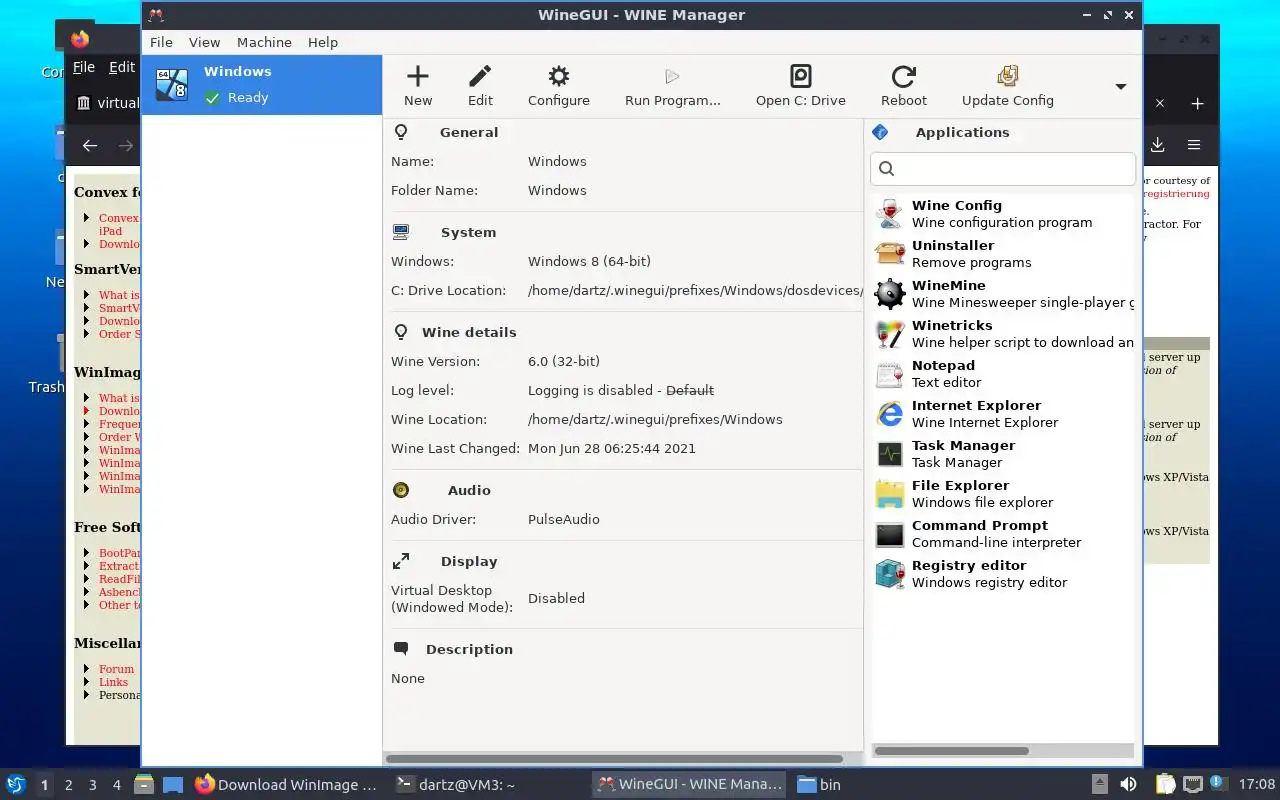Follow Forum link in background webpage
Viewport: 1280px width, 800px height.
[x=116, y=669]
